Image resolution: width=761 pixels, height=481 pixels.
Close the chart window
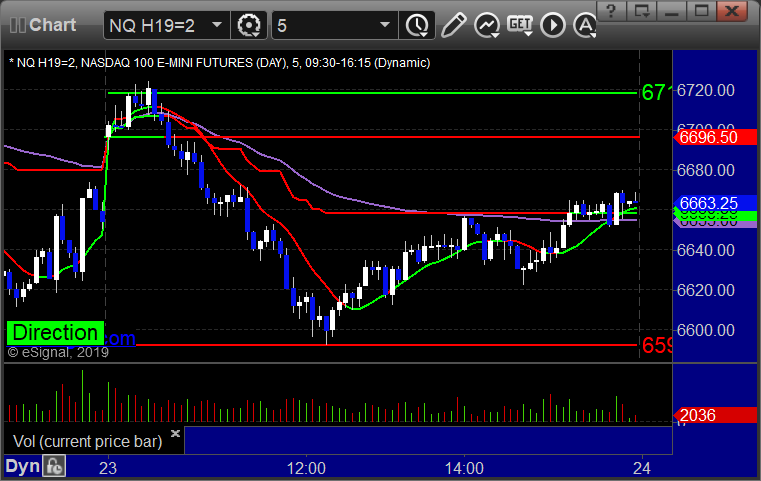tap(732, 11)
